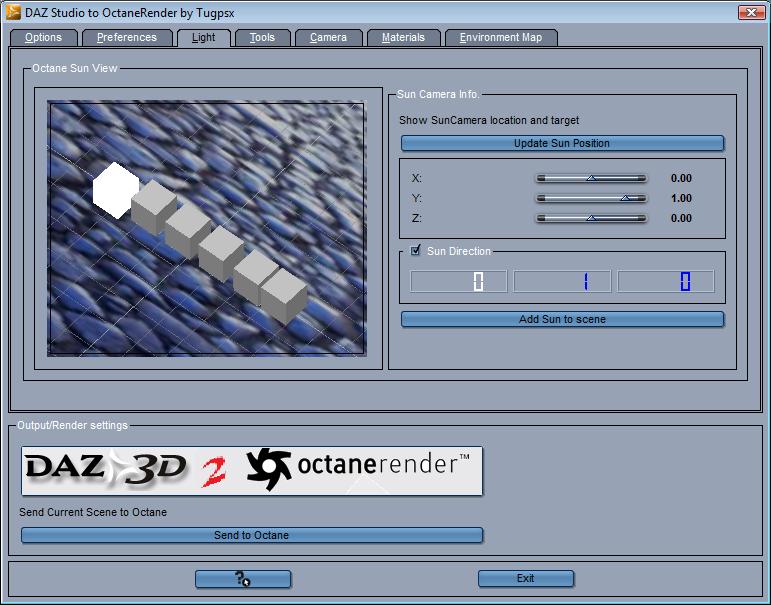This screenshot has height=605, width=771.
Task: Adjust the X position slider
Action: pos(591,178)
